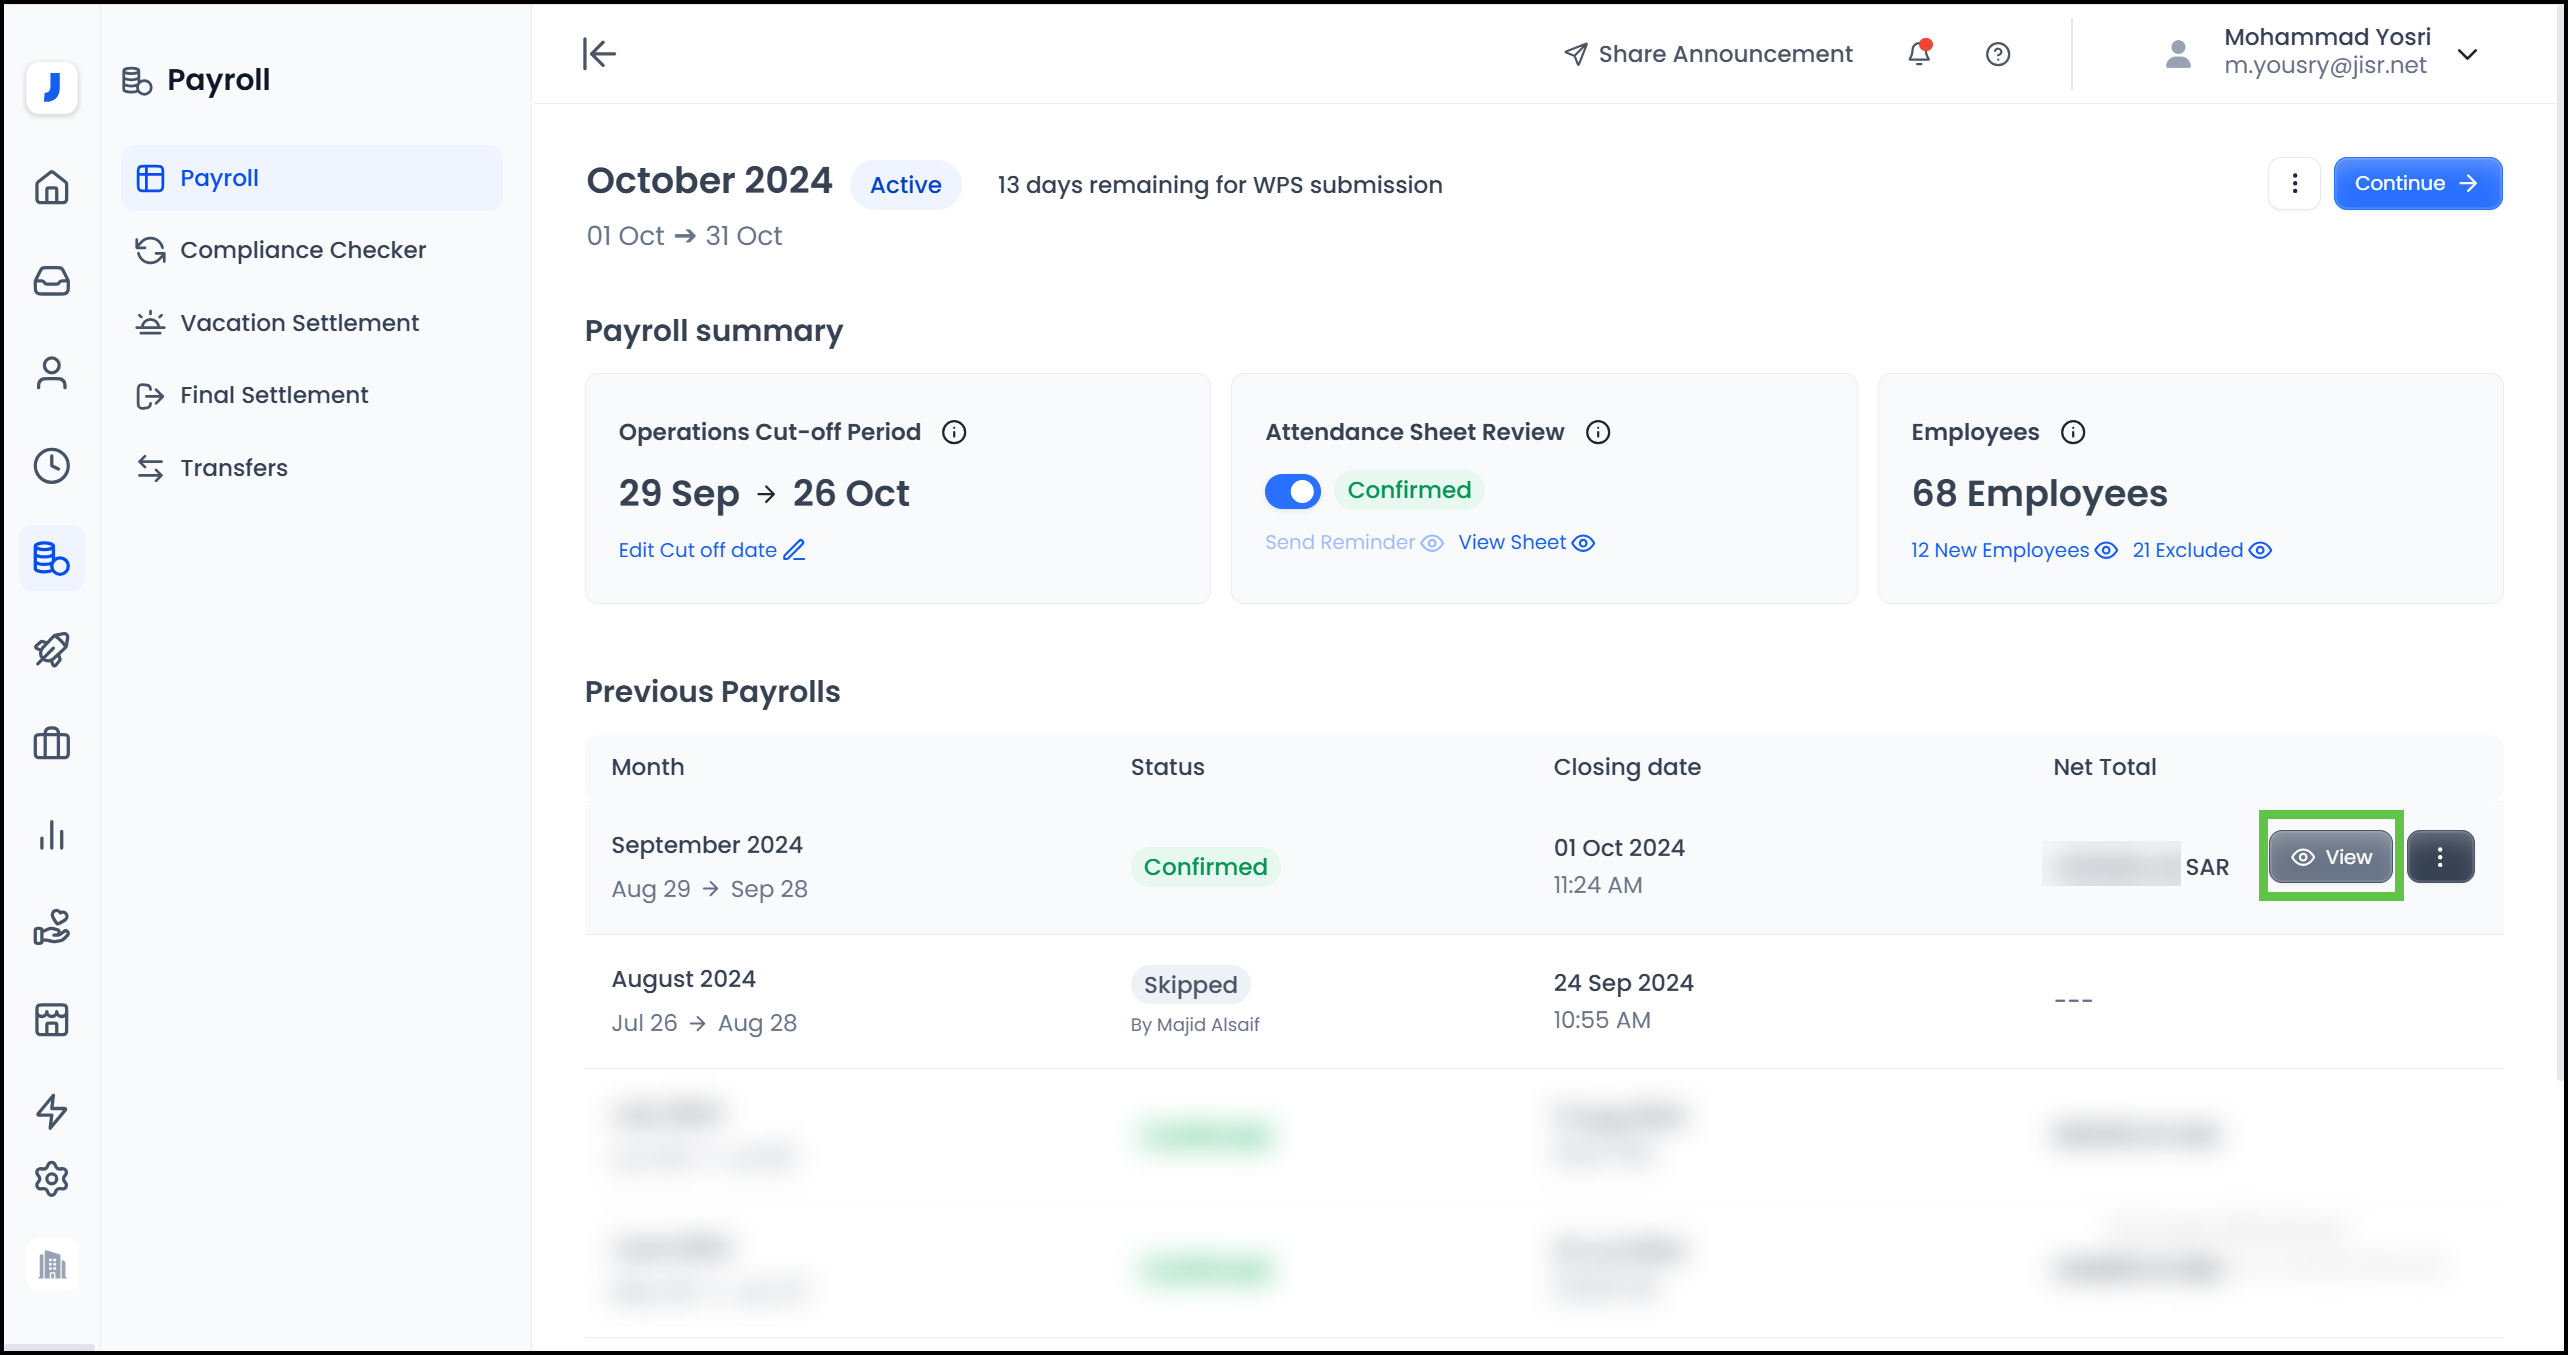
Task: Collapse the sidebar with arrow icon
Action: (599, 53)
